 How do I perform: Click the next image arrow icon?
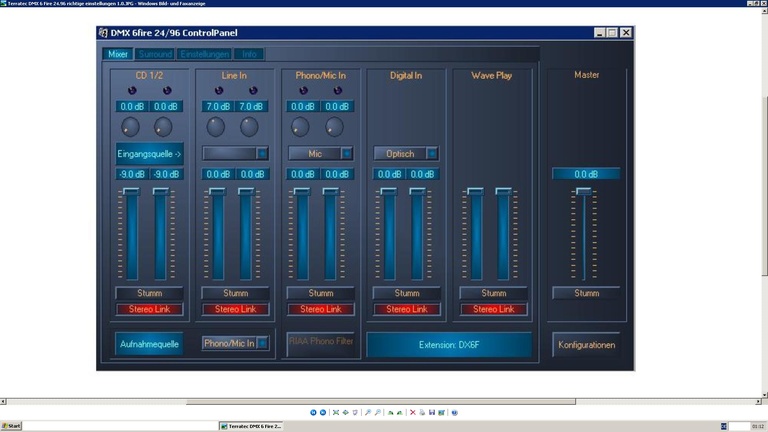click(x=322, y=412)
